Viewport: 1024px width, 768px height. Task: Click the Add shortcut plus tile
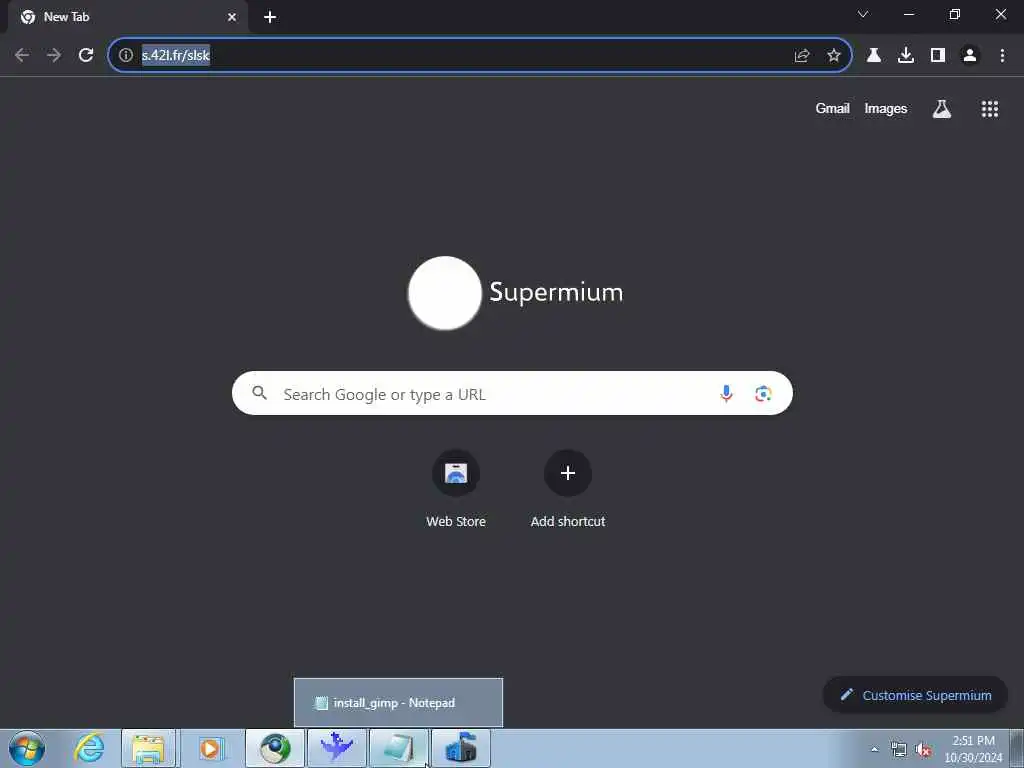click(568, 473)
